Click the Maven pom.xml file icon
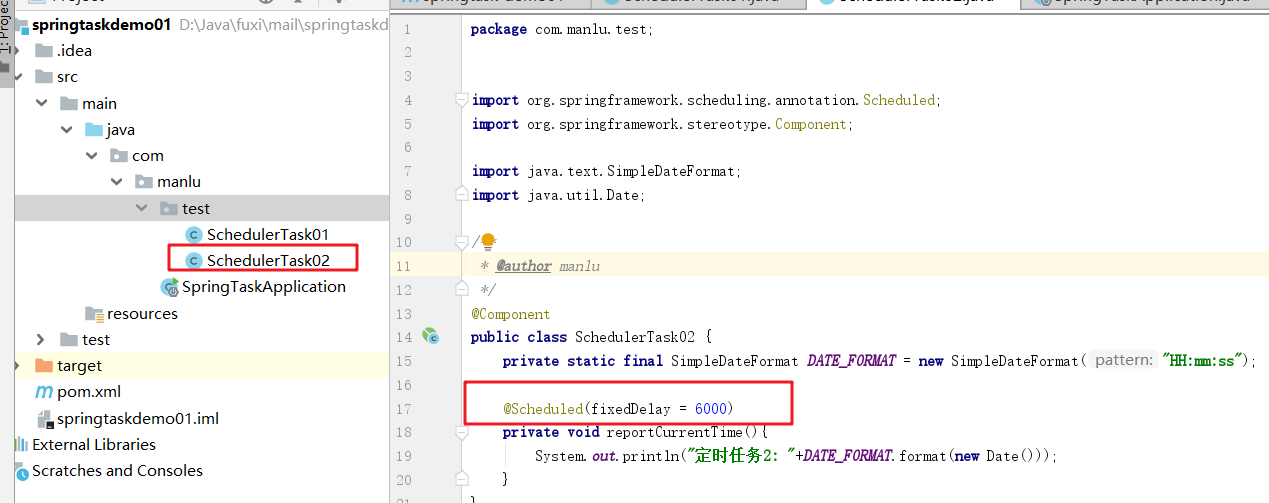 click(44, 392)
